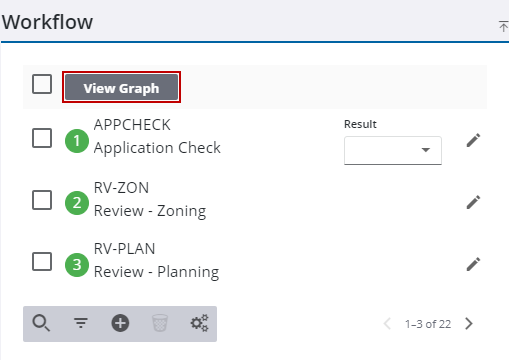Expand the Result dropdown for Application Check

(393, 150)
